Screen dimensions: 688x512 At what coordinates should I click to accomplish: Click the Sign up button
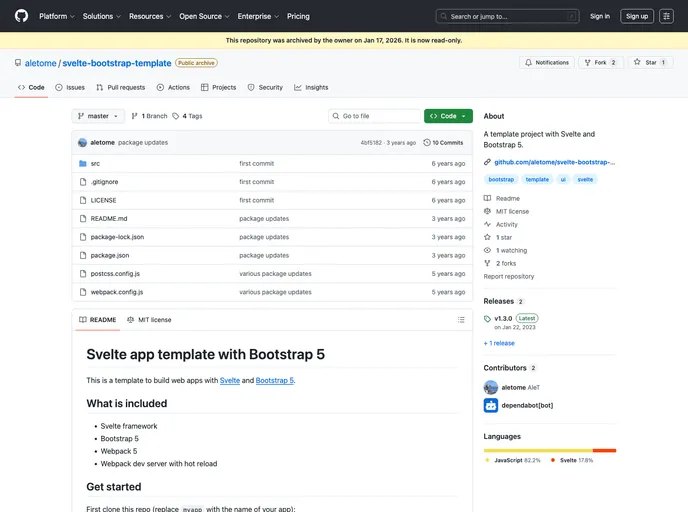point(636,16)
